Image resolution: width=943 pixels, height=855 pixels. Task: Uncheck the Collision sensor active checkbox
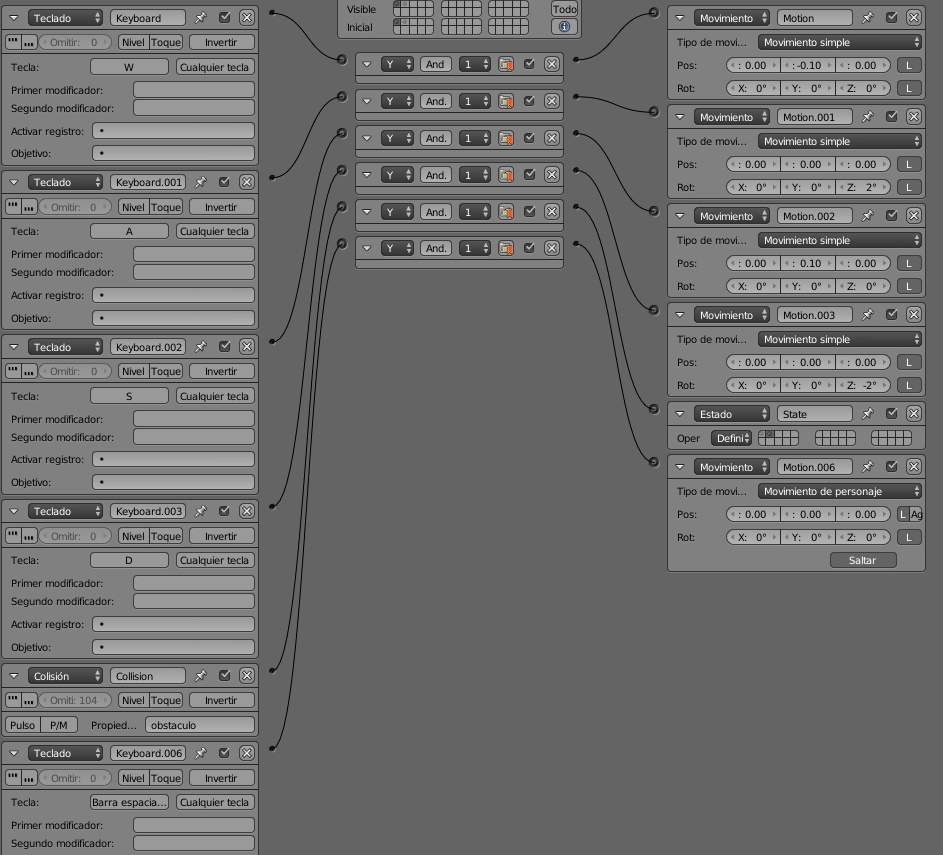pyautogui.click(x=224, y=676)
